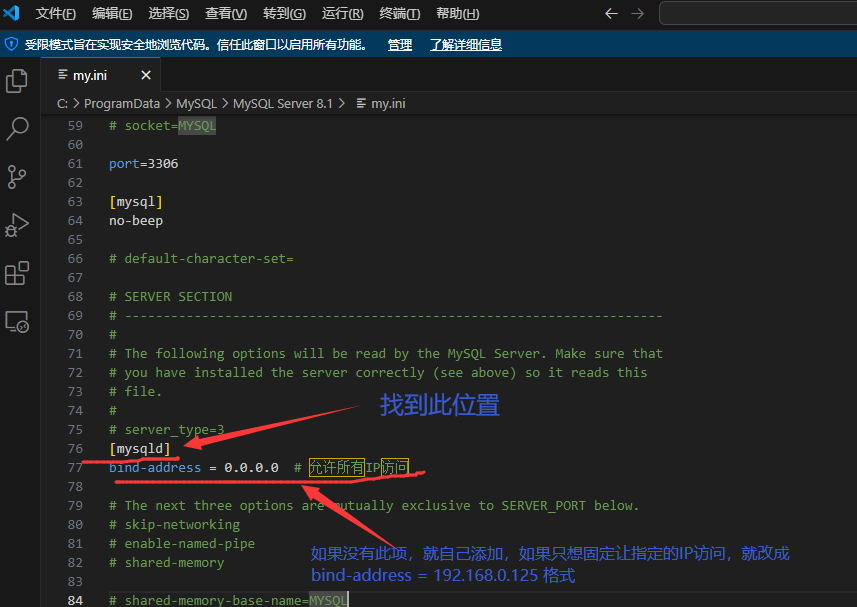Viewport: 857px width, 607px height.
Task: Open the Explorer view in activity bar
Action: click(16, 81)
